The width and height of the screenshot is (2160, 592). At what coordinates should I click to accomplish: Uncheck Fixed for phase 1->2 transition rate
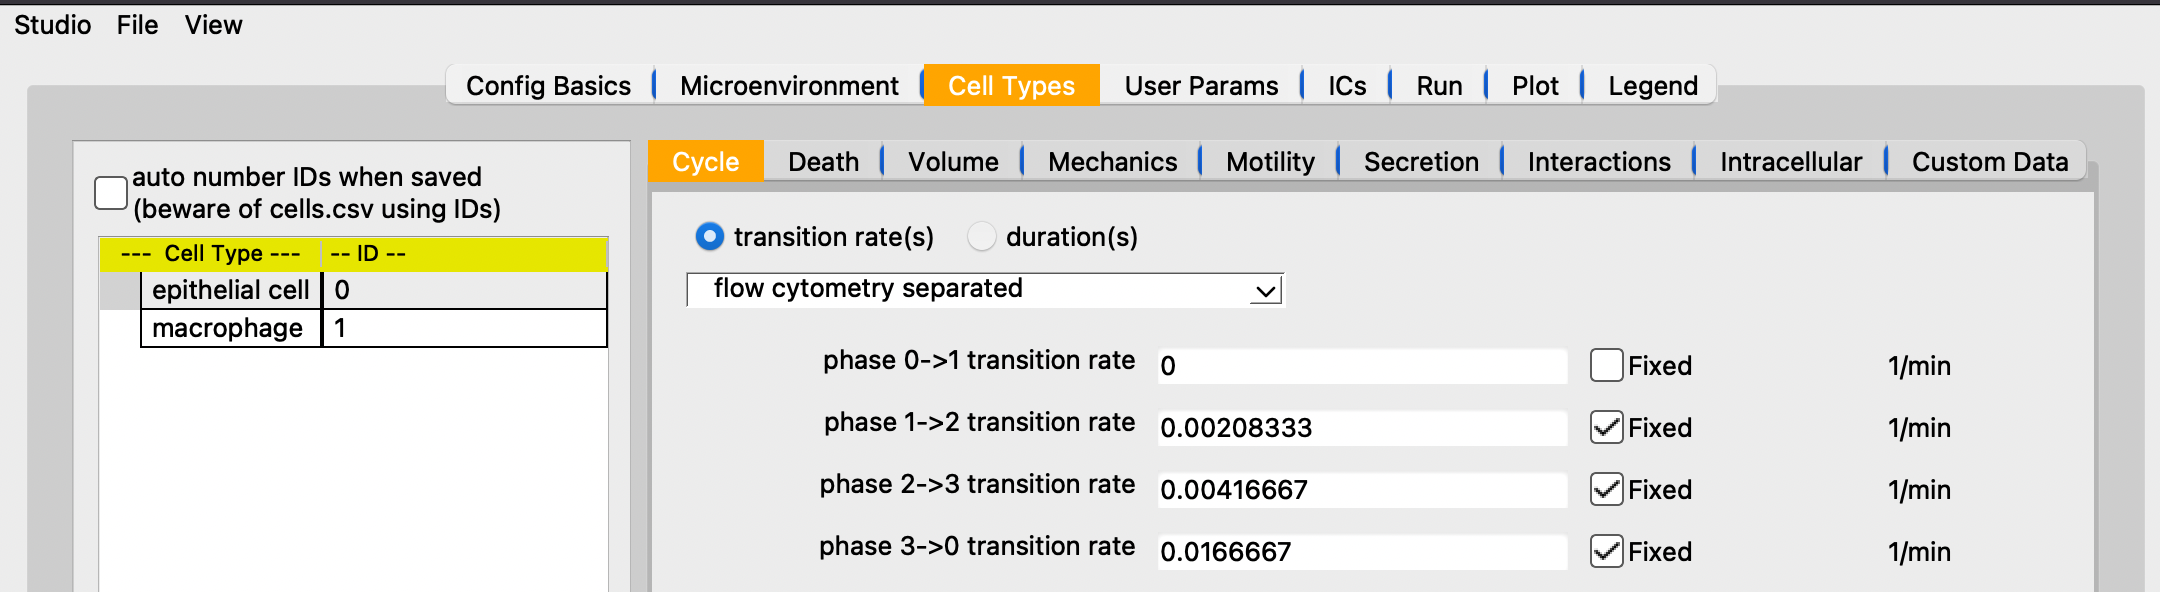1606,427
